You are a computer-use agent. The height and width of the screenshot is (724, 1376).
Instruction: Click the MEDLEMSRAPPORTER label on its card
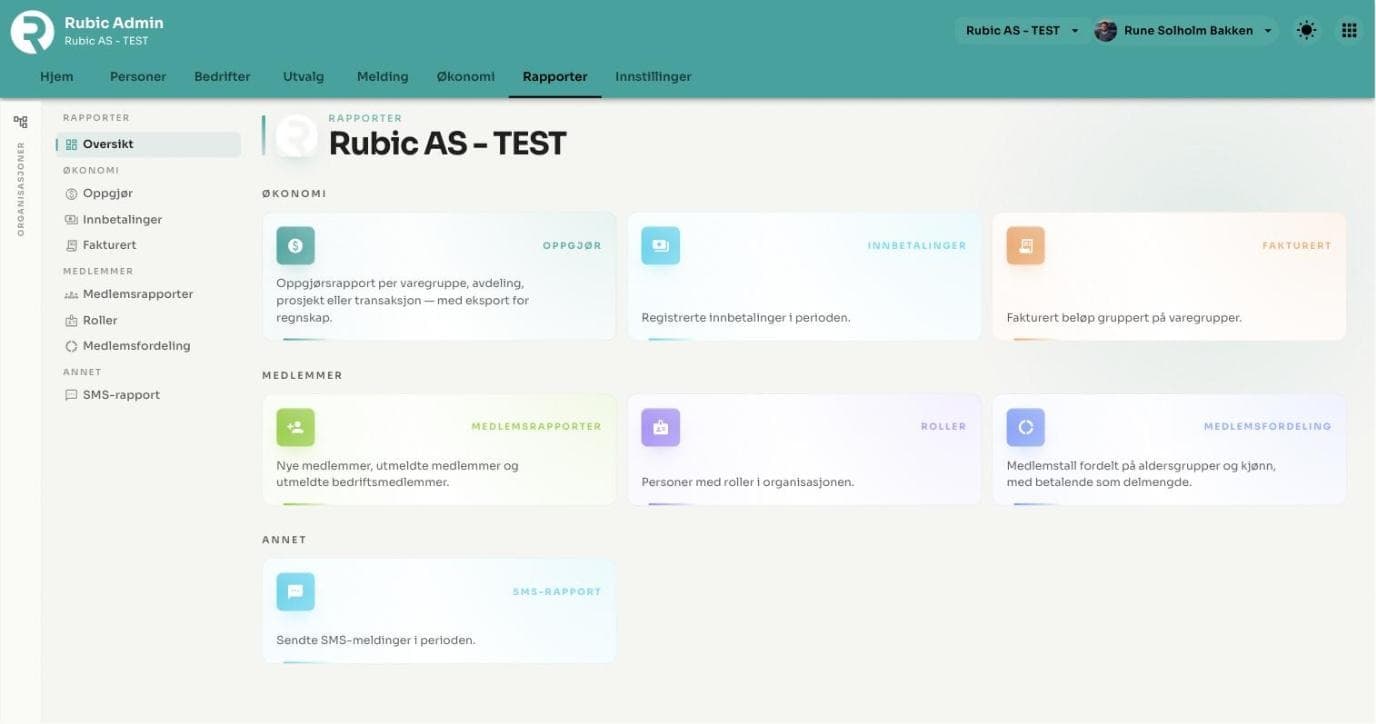[536, 427]
